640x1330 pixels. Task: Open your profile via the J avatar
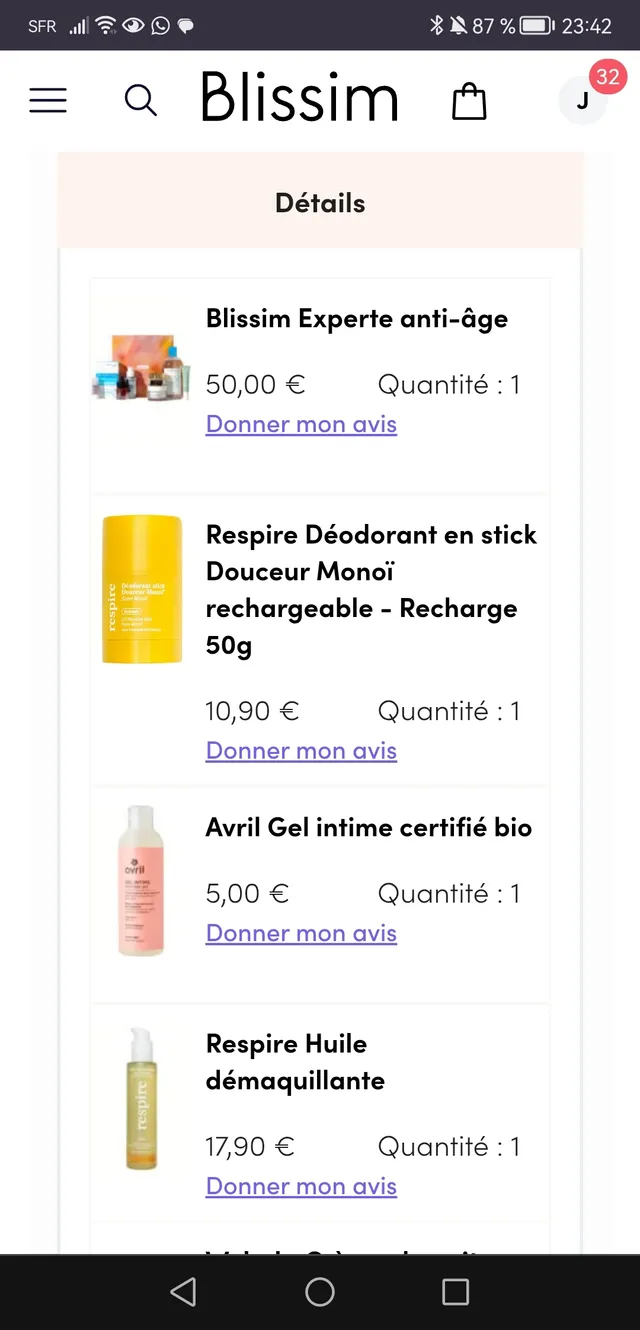coord(583,100)
